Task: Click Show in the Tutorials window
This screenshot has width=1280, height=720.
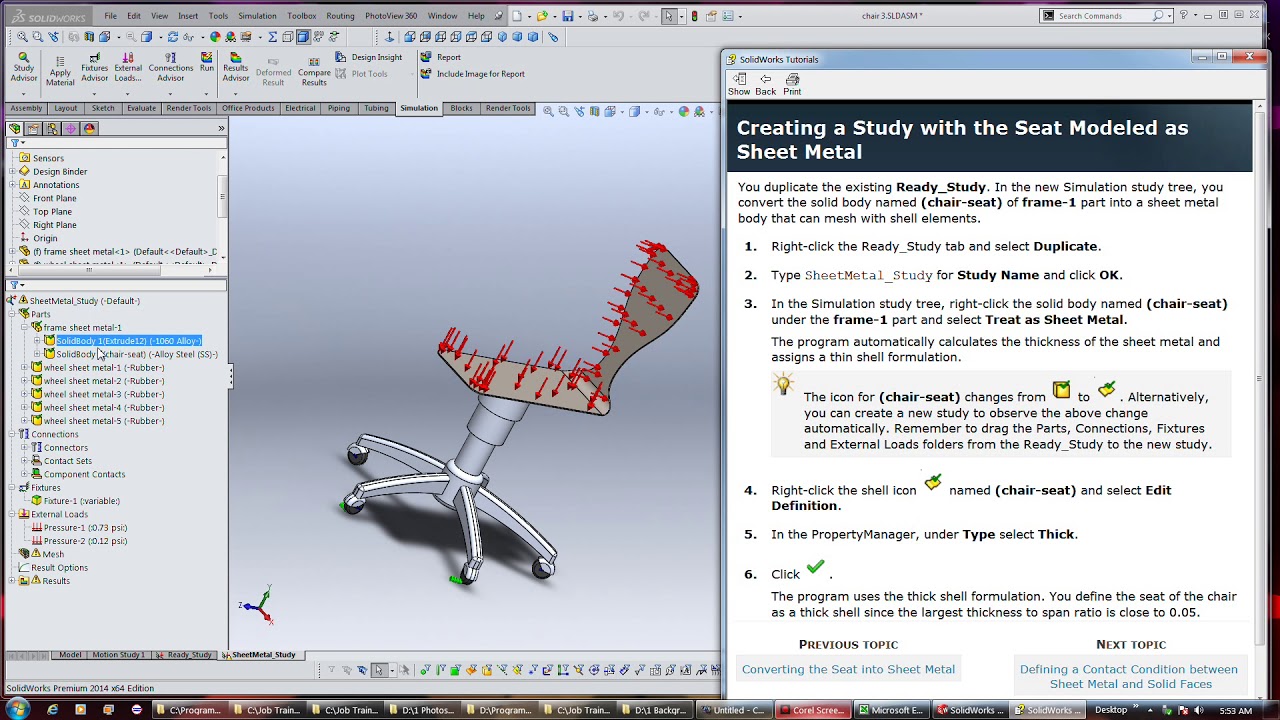Action: click(x=739, y=85)
